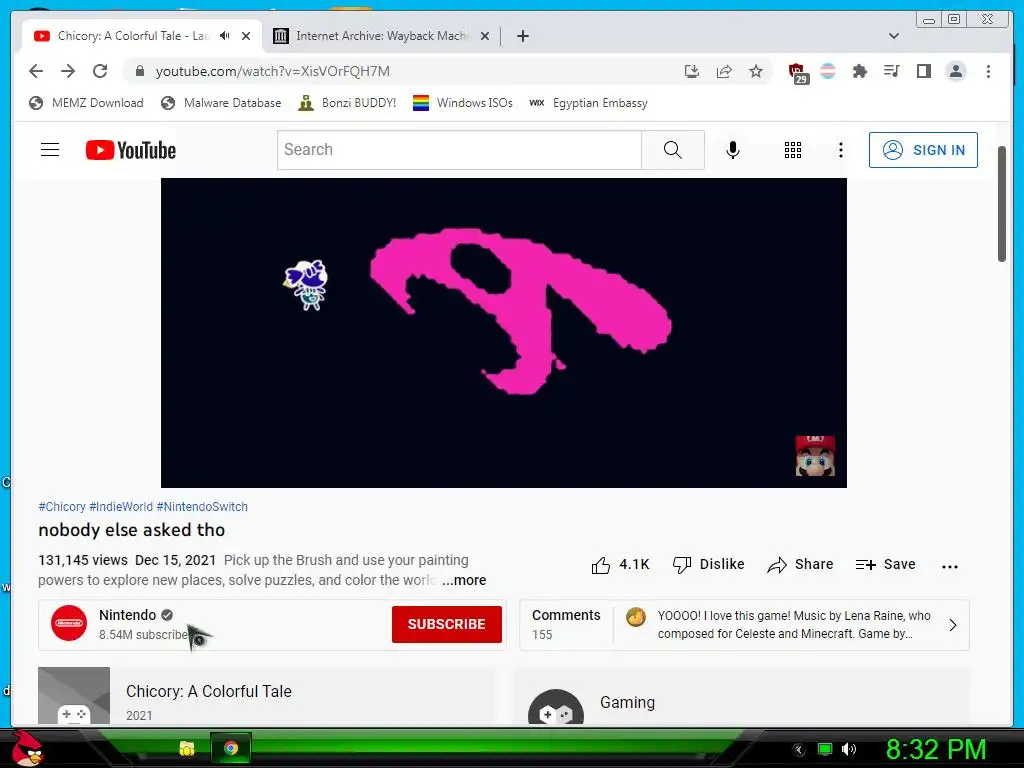Viewport: 1024px width, 768px height.
Task: Share the video
Action: pyautogui.click(x=800, y=565)
